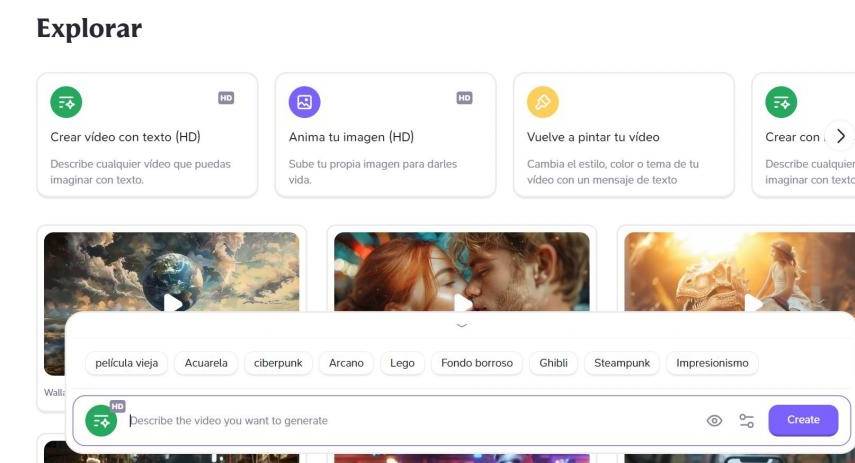This screenshot has height=463, width=855.
Task: Click the green text-to-video icon in first card
Action: click(x=66, y=102)
